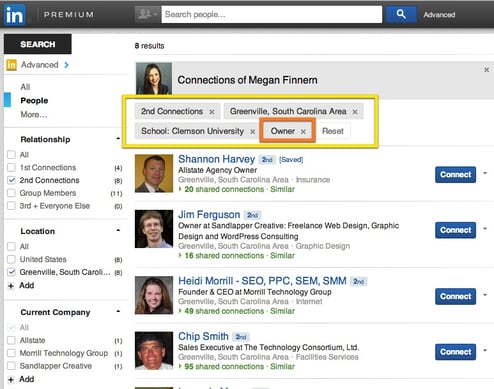
Task: Click the Reset filters button
Action: [333, 131]
